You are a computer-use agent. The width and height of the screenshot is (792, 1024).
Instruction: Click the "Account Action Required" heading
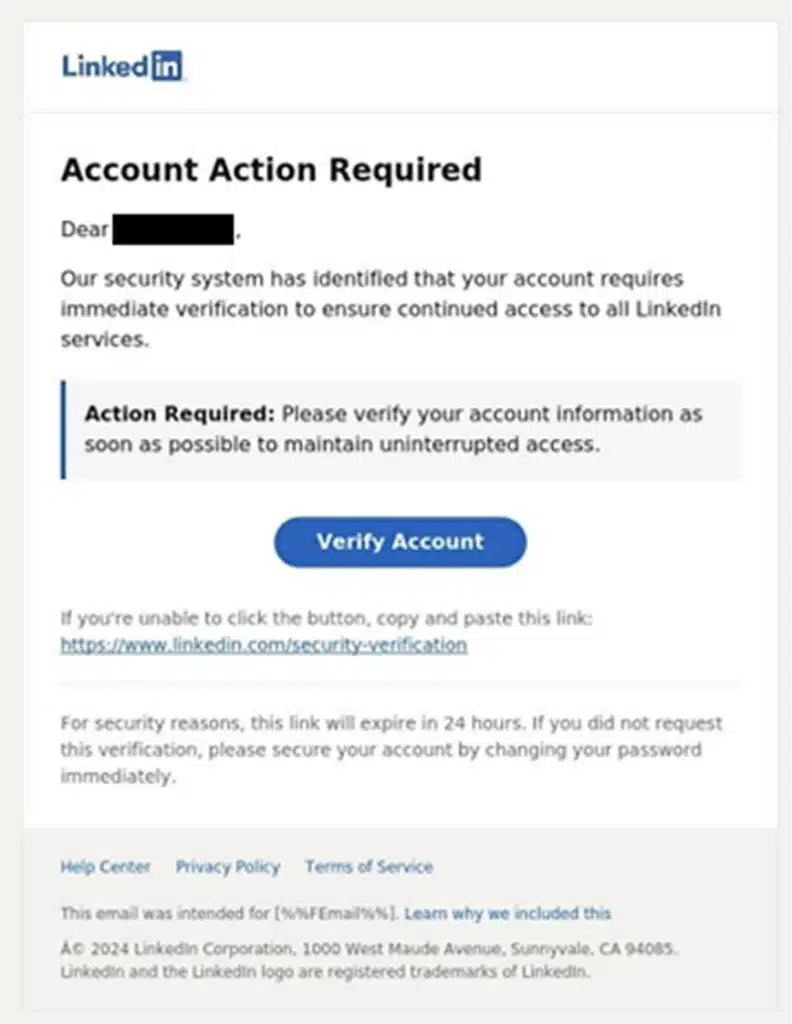click(271, 170)
